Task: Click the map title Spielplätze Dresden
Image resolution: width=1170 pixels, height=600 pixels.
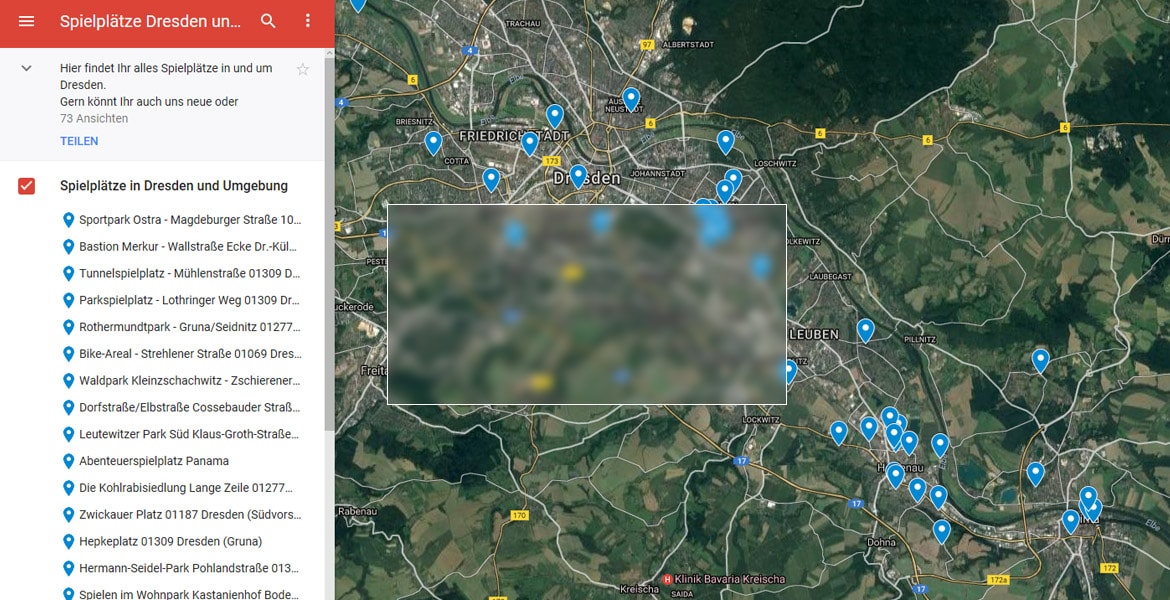Action: (150, 21)
